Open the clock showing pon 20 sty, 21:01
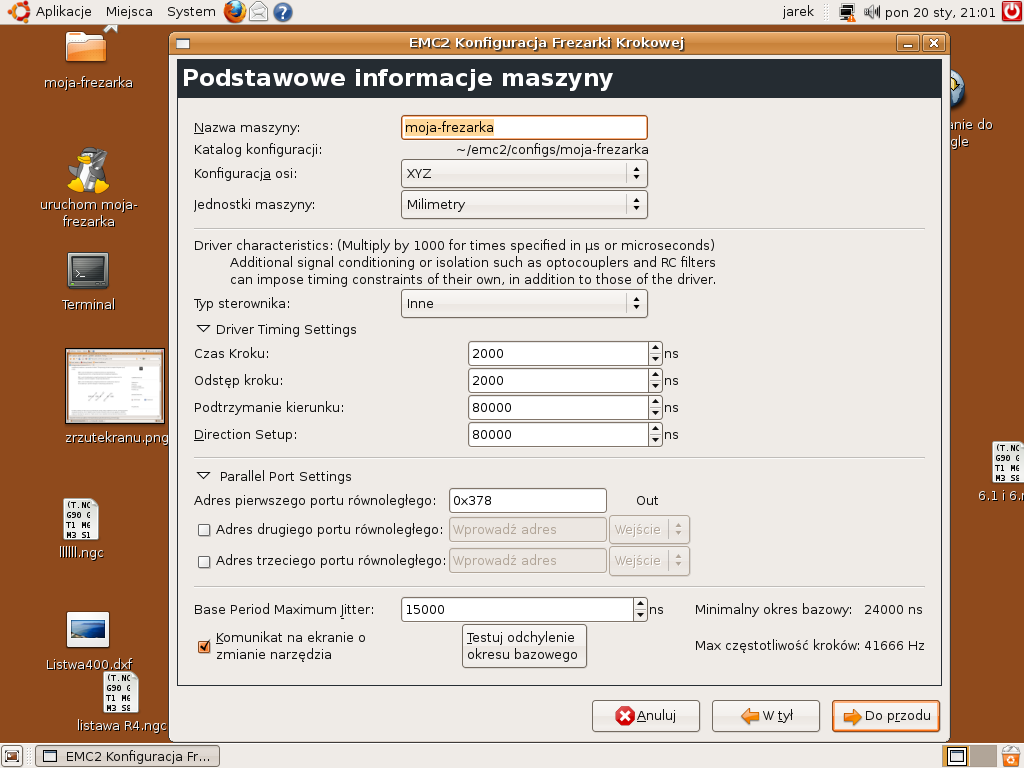The width and height of the screenshot is (1024, 768). click(940, 12)
